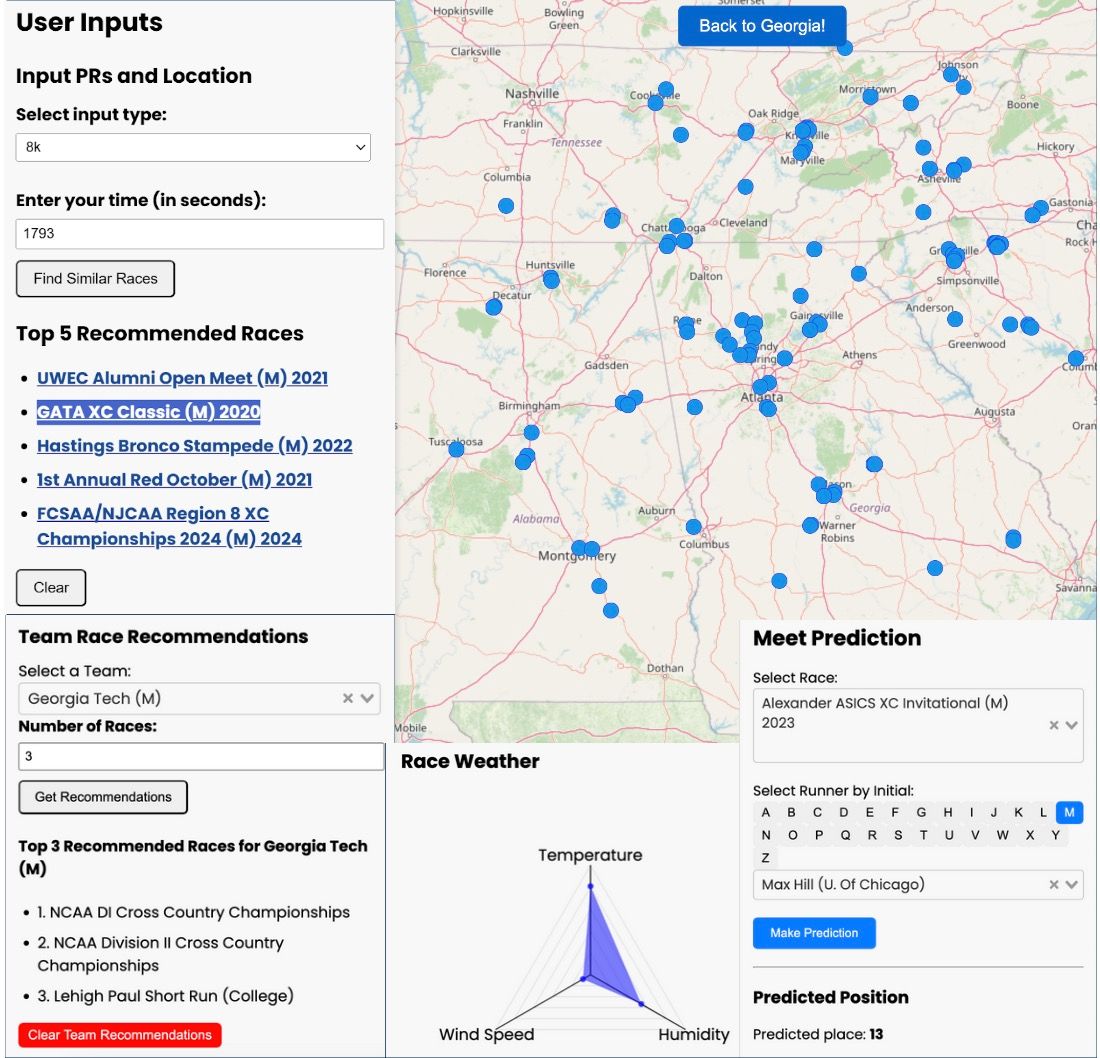This screenshot has height=1058, width=1100.
Task: Select runner initial L
Action: pyautogui.click(x=1043, y=812)
